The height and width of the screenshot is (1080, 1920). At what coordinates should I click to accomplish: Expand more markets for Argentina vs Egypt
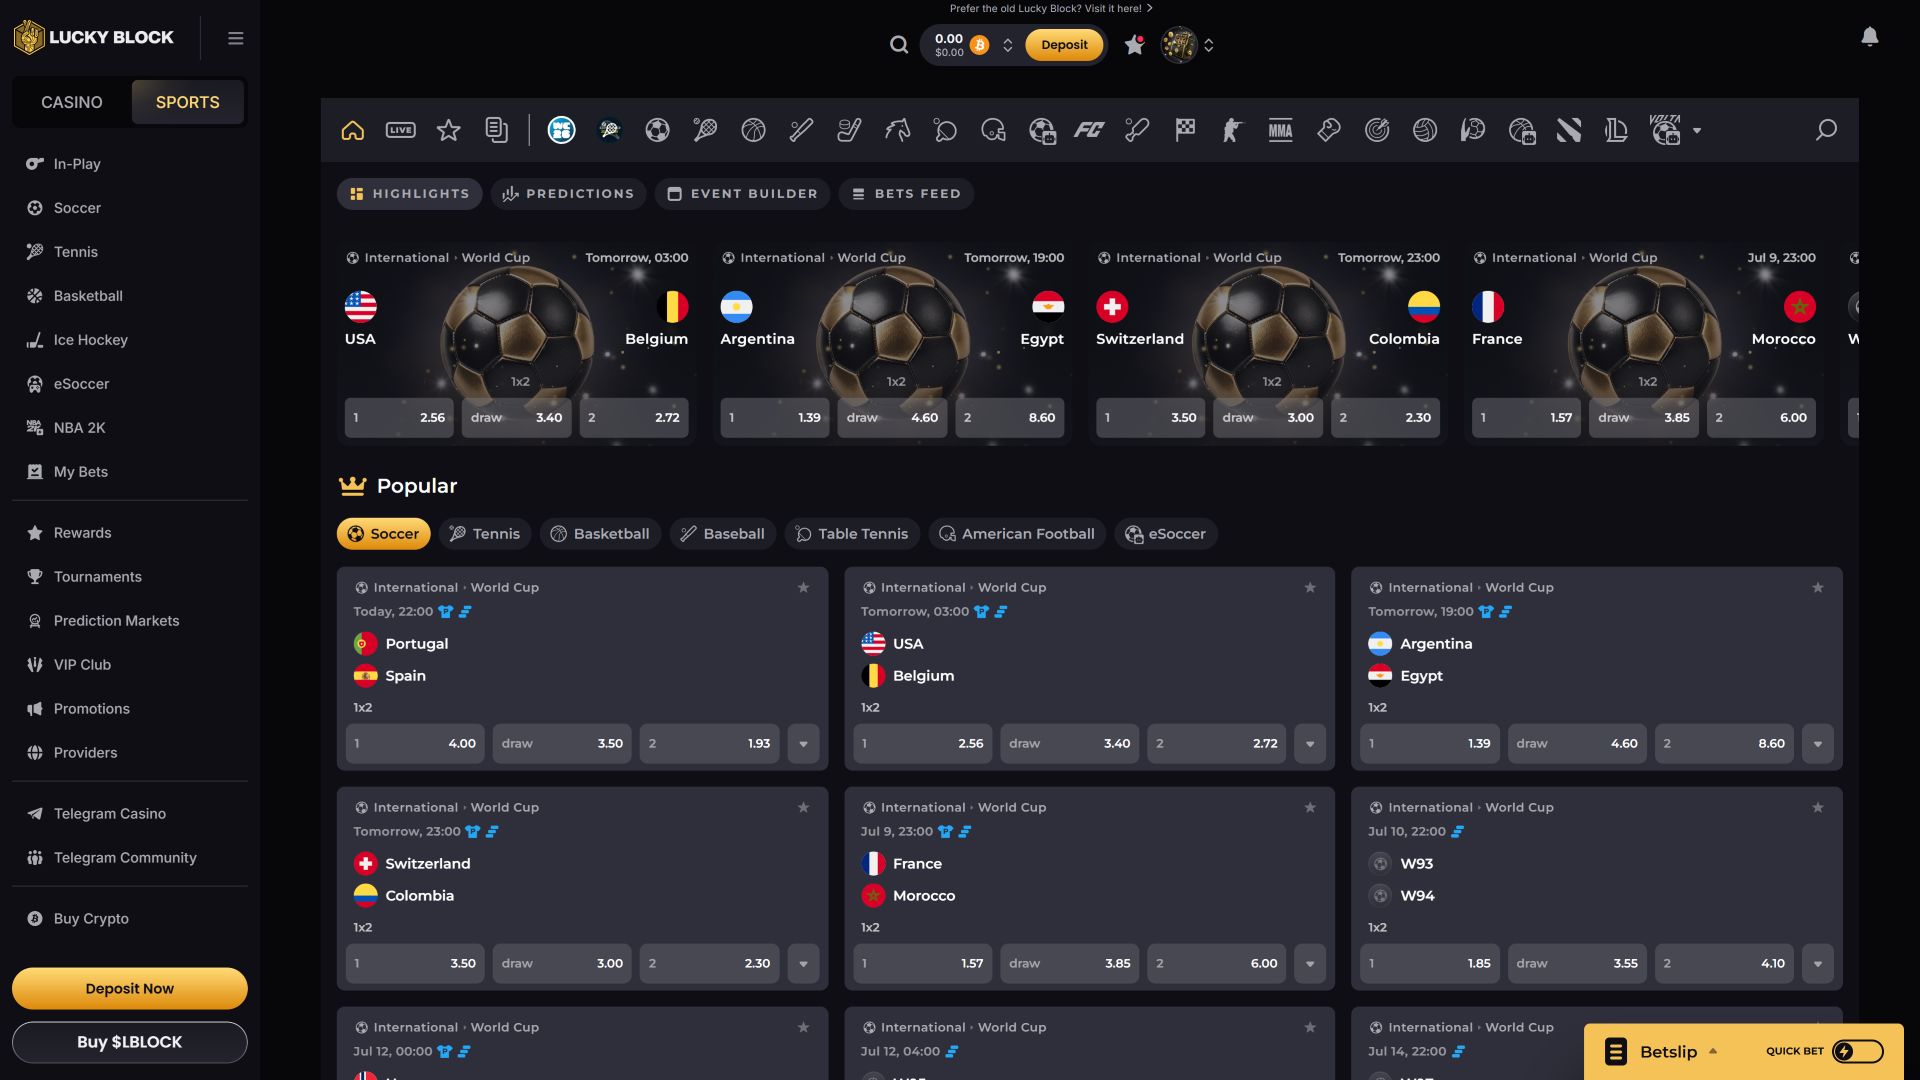[1818, 744]
